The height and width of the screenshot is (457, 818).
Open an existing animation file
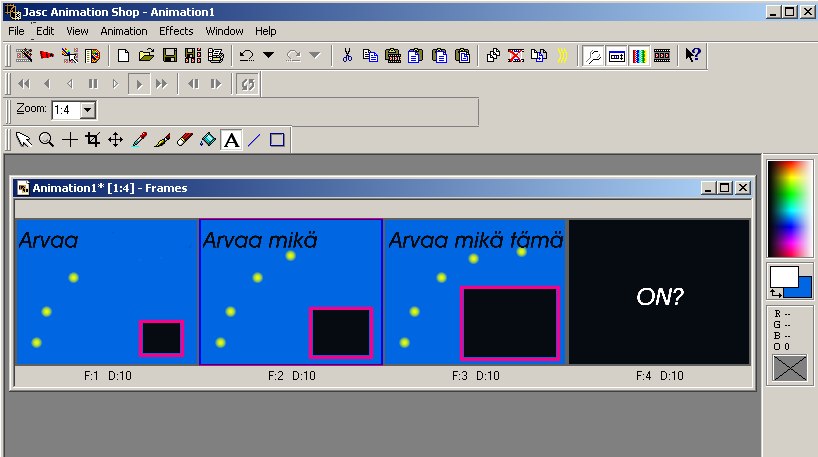[x=147, y=55]
